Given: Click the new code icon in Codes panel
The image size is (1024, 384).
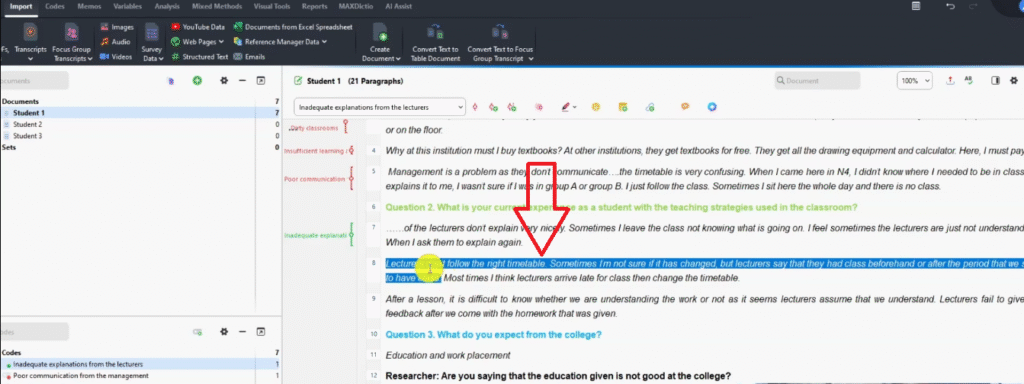Looking at the screenshot, I should 197,332.
